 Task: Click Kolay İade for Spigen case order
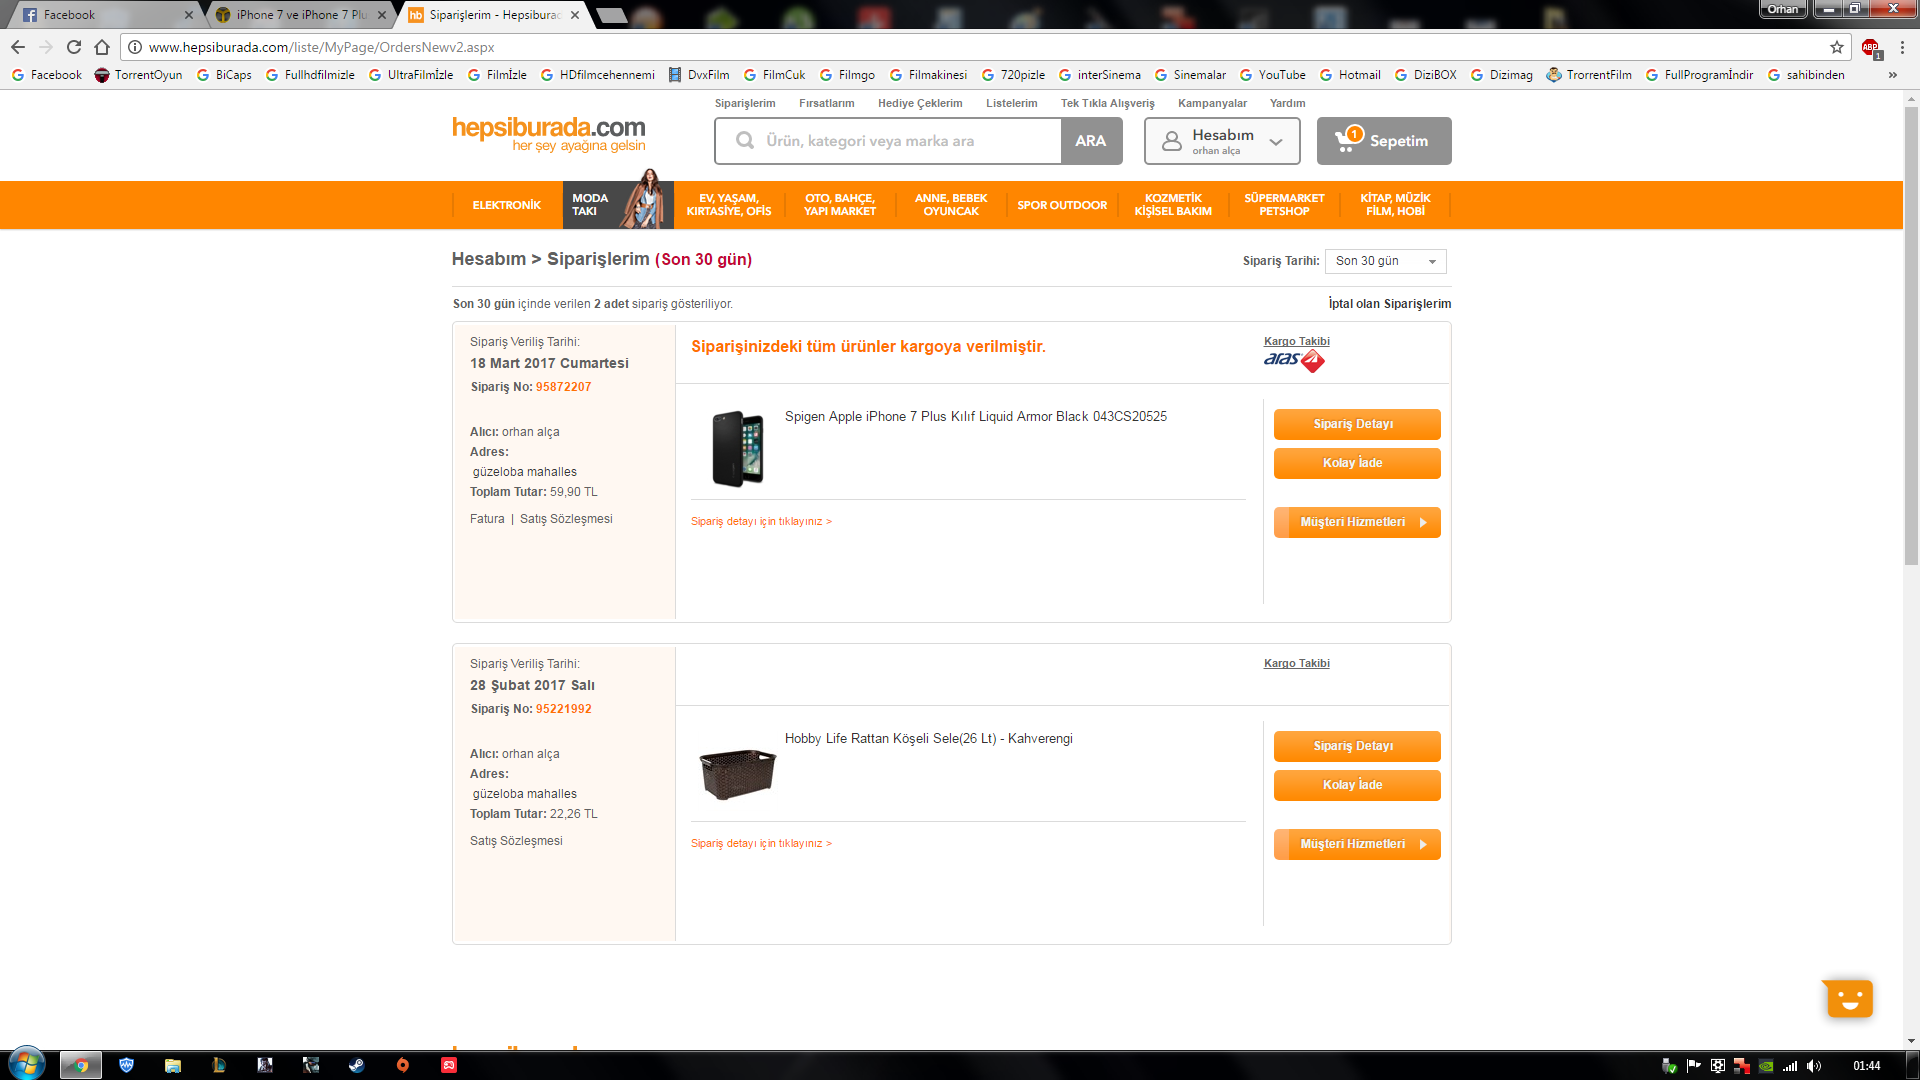(1357, 463)
